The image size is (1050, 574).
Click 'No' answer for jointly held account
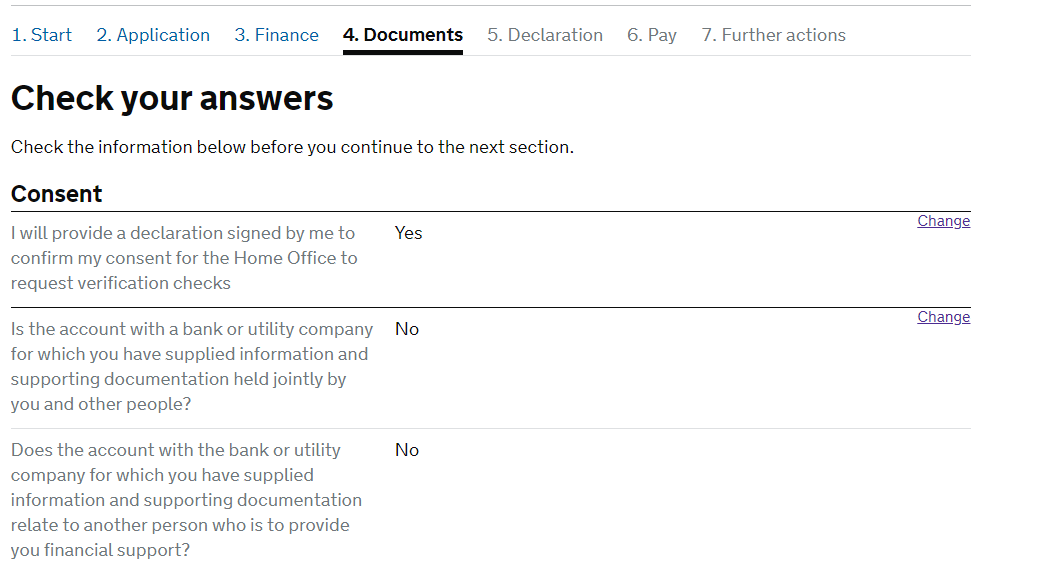point(407,329)
